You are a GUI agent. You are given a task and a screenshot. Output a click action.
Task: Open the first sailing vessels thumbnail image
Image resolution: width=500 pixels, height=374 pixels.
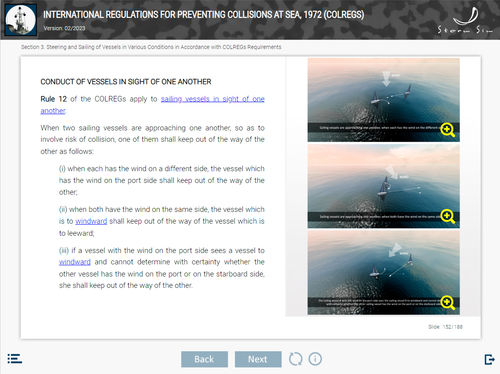[x=383, y=100]
